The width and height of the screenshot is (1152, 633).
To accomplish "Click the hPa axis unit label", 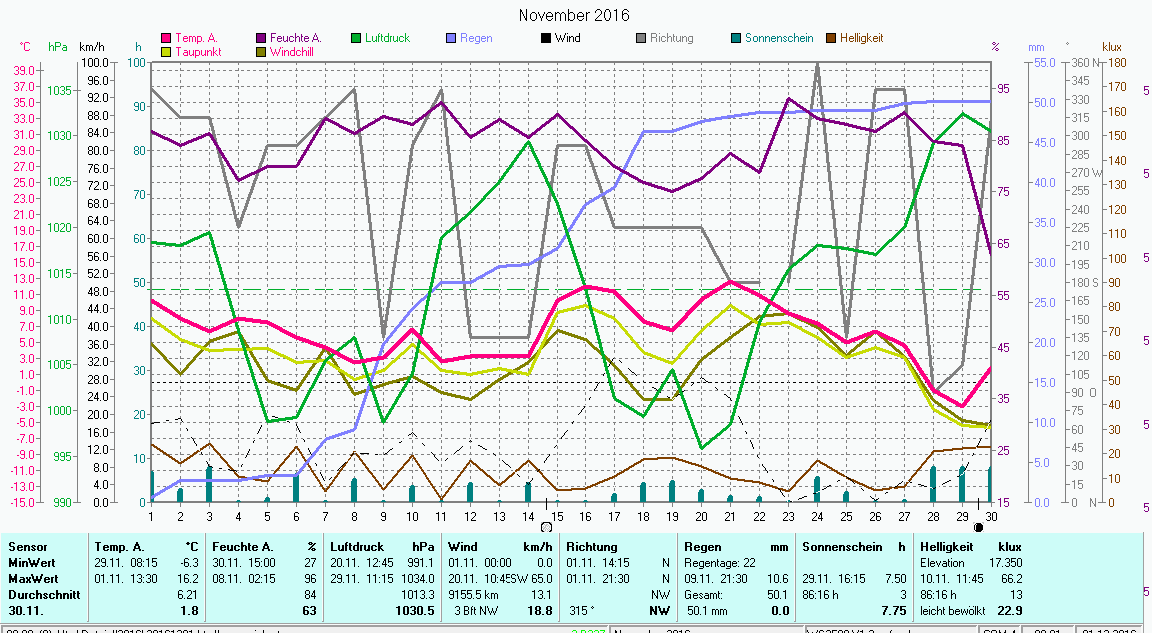I will 57,47.
